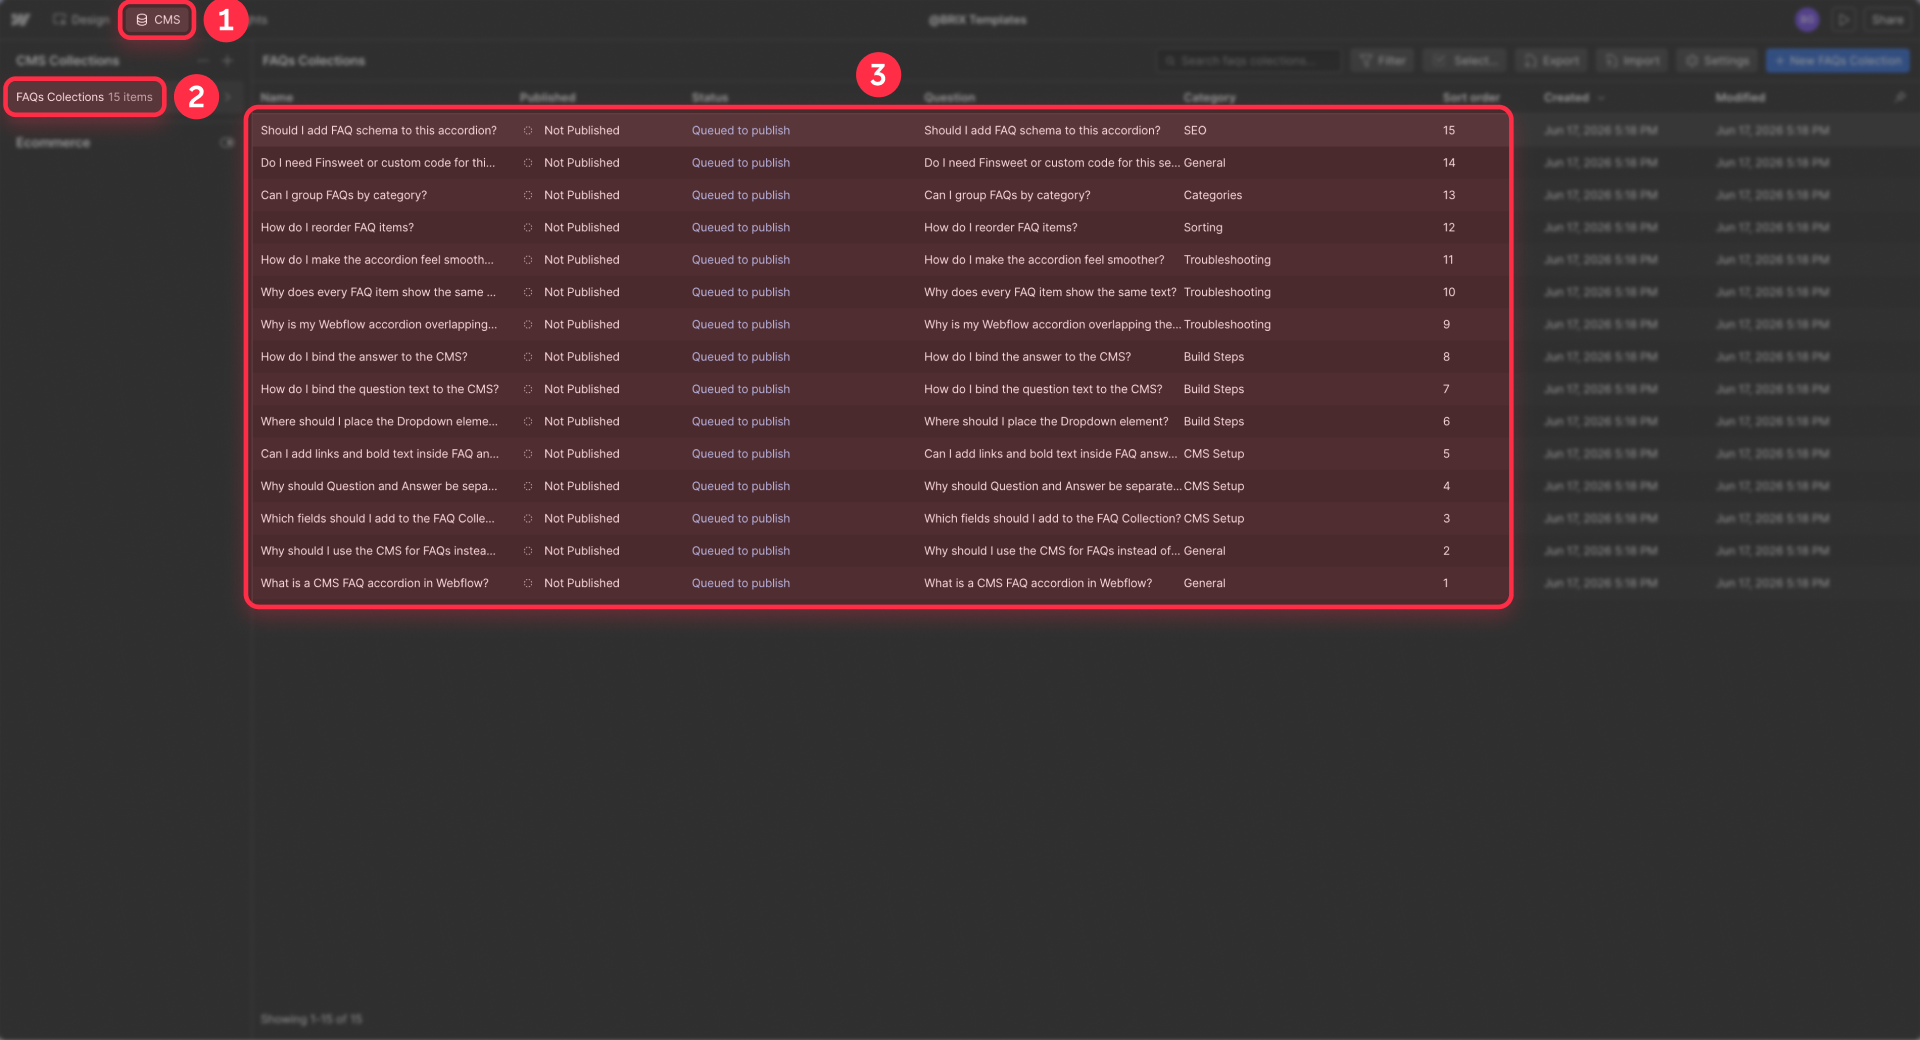The image size is (1920, 1040).
Task: Click the Export button
Action: tap(1552, 61)
